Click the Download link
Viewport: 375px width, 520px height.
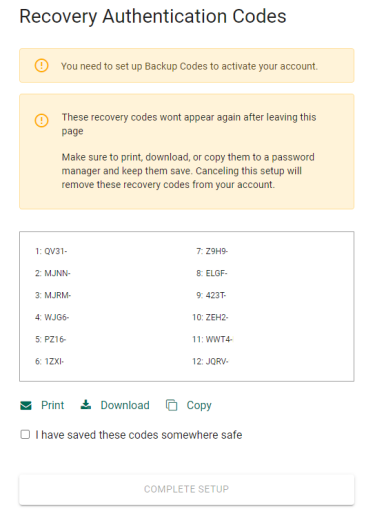coord(125,405)
